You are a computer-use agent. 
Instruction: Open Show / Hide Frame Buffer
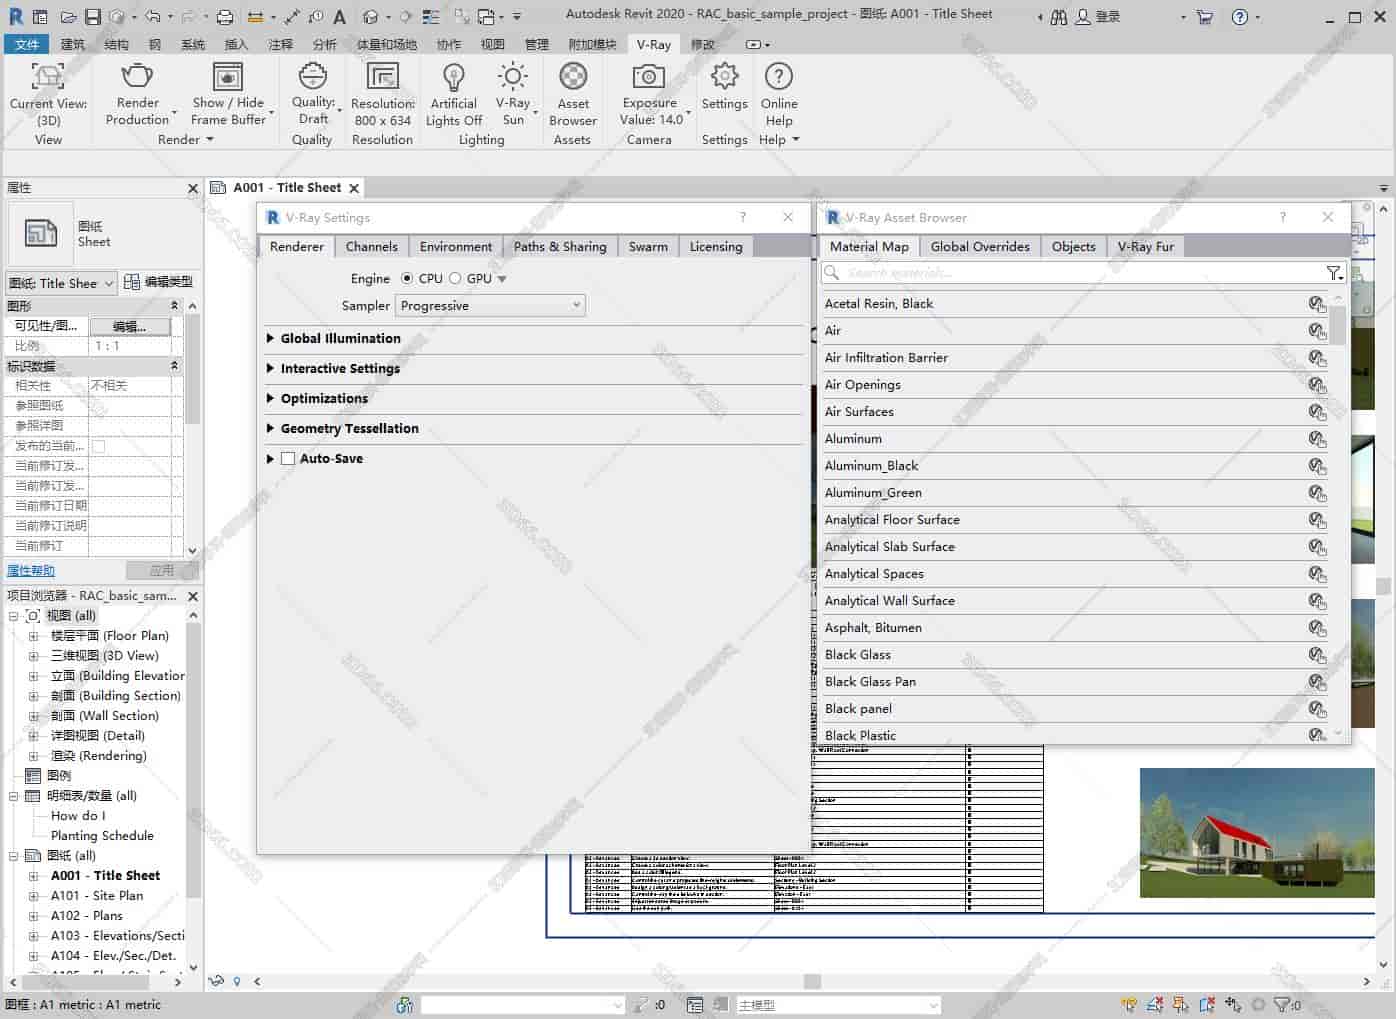pyautogui.click(x=228, y=77)
